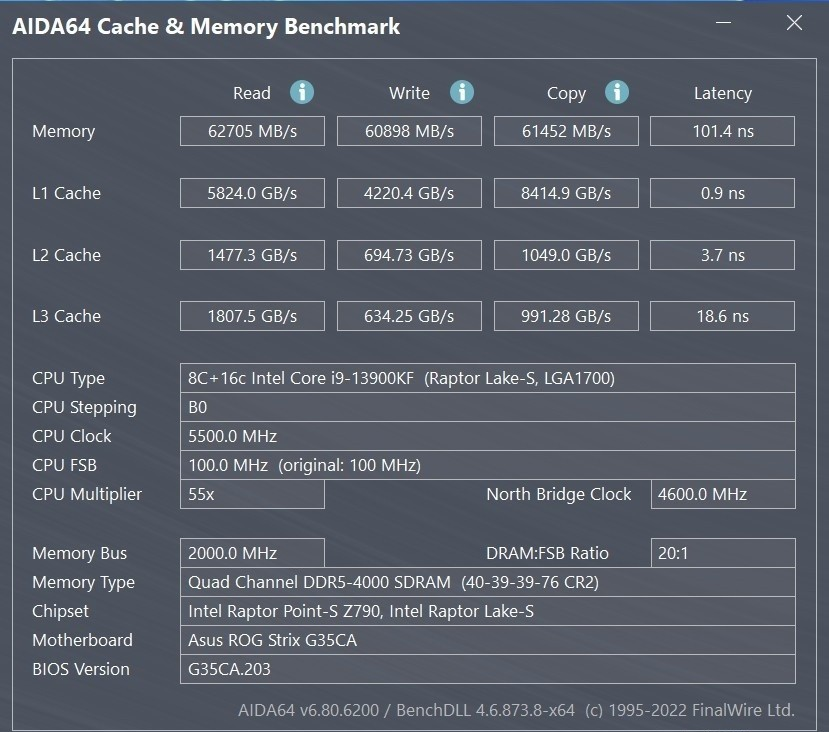Click the info icon next to Read

pyautogui.click(x=302, y=93)
